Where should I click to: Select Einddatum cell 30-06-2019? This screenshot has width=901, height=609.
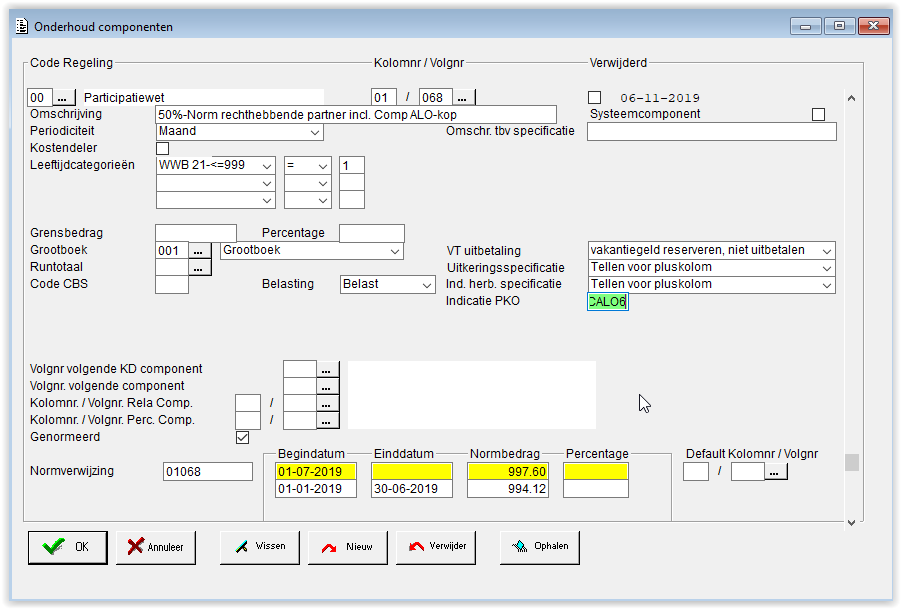point(412,489)
